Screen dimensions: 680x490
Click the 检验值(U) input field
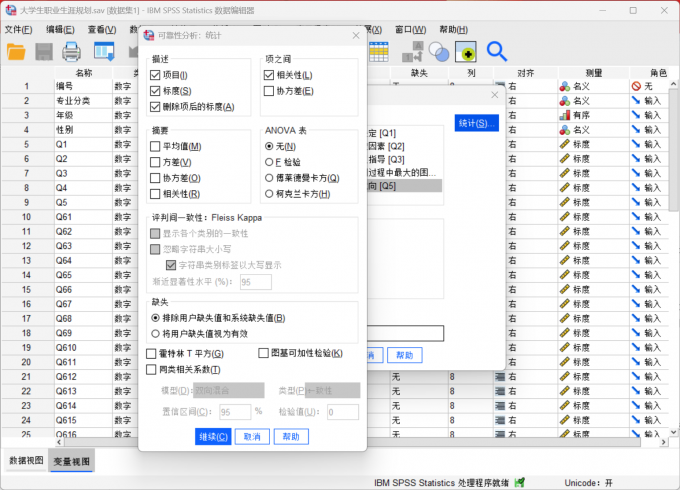(x=343, y=412)
